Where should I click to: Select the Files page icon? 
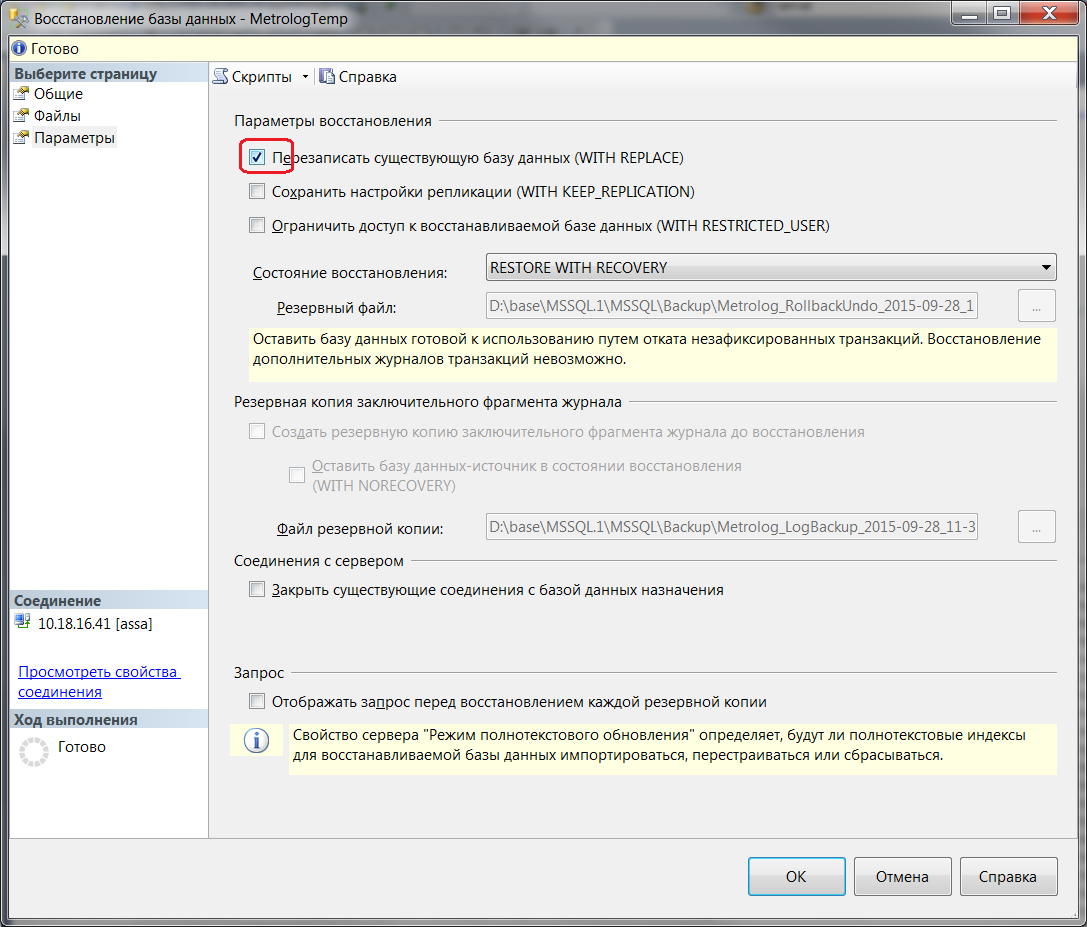click(x=22, y=116)
